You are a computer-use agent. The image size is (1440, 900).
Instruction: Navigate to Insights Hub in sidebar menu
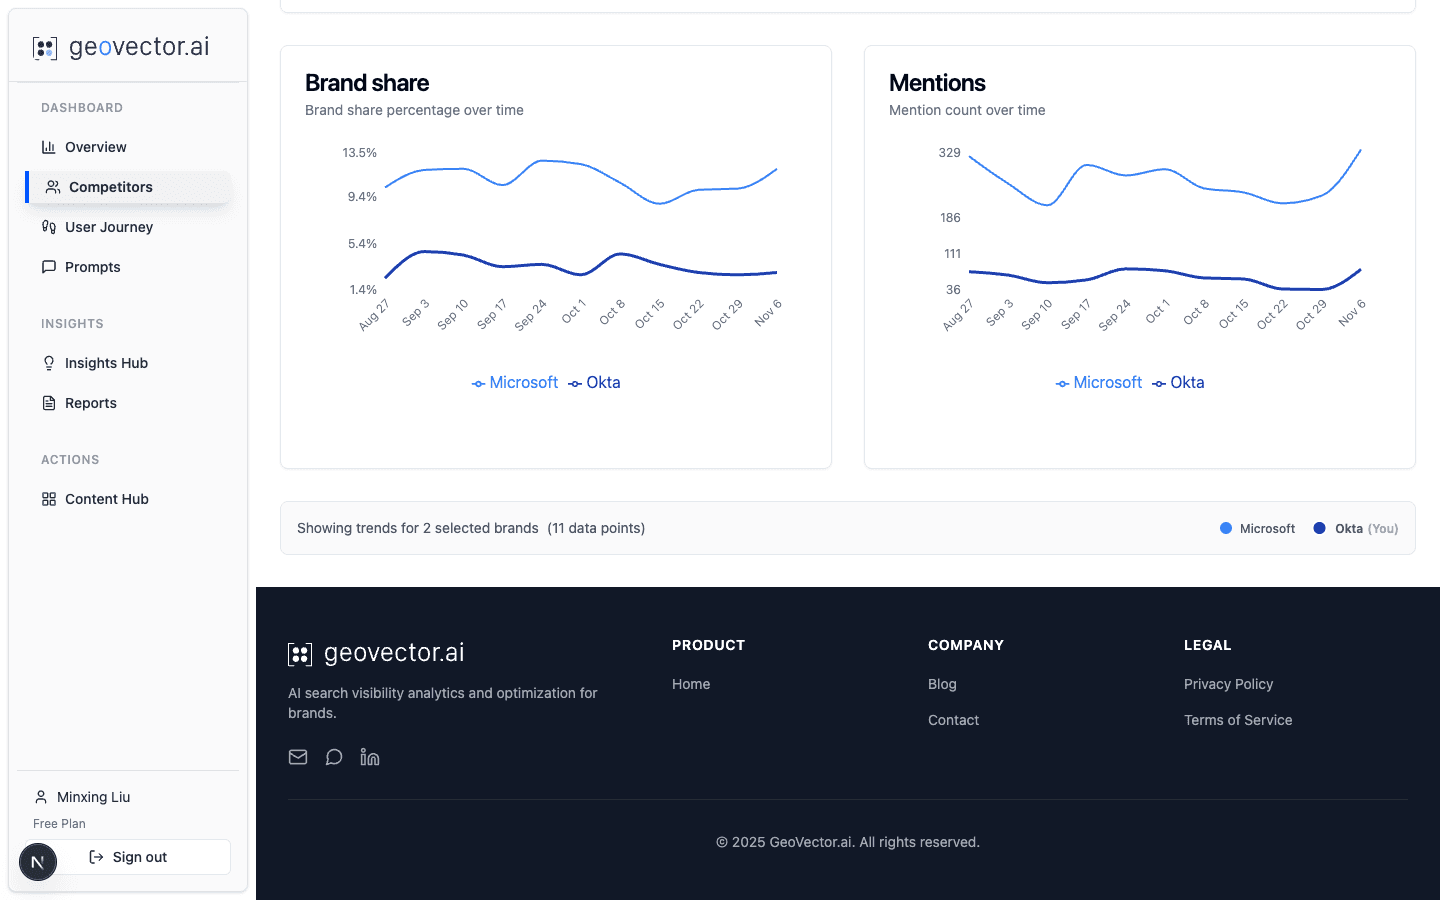pos(106,363)
